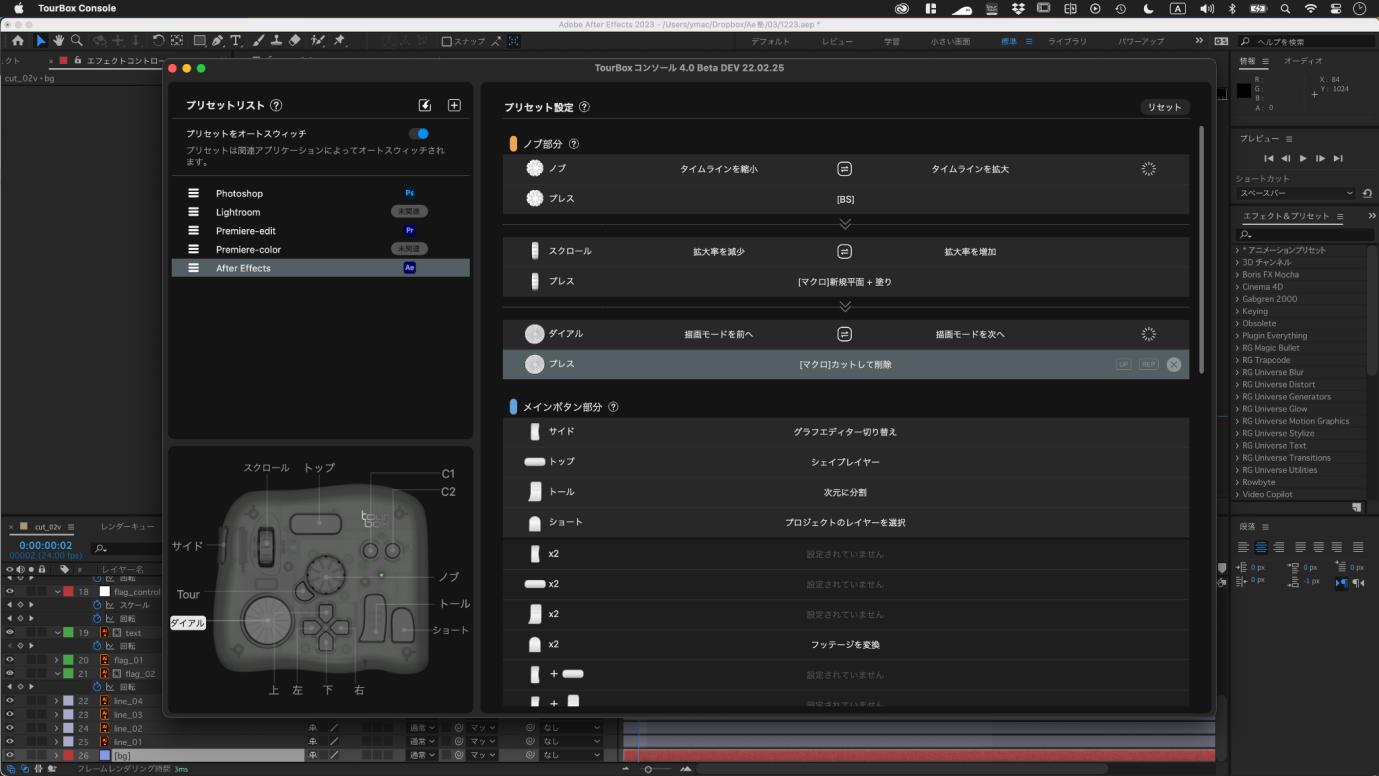
Task: Toggle stopwatch for スケール property
Action: point(98,605)
